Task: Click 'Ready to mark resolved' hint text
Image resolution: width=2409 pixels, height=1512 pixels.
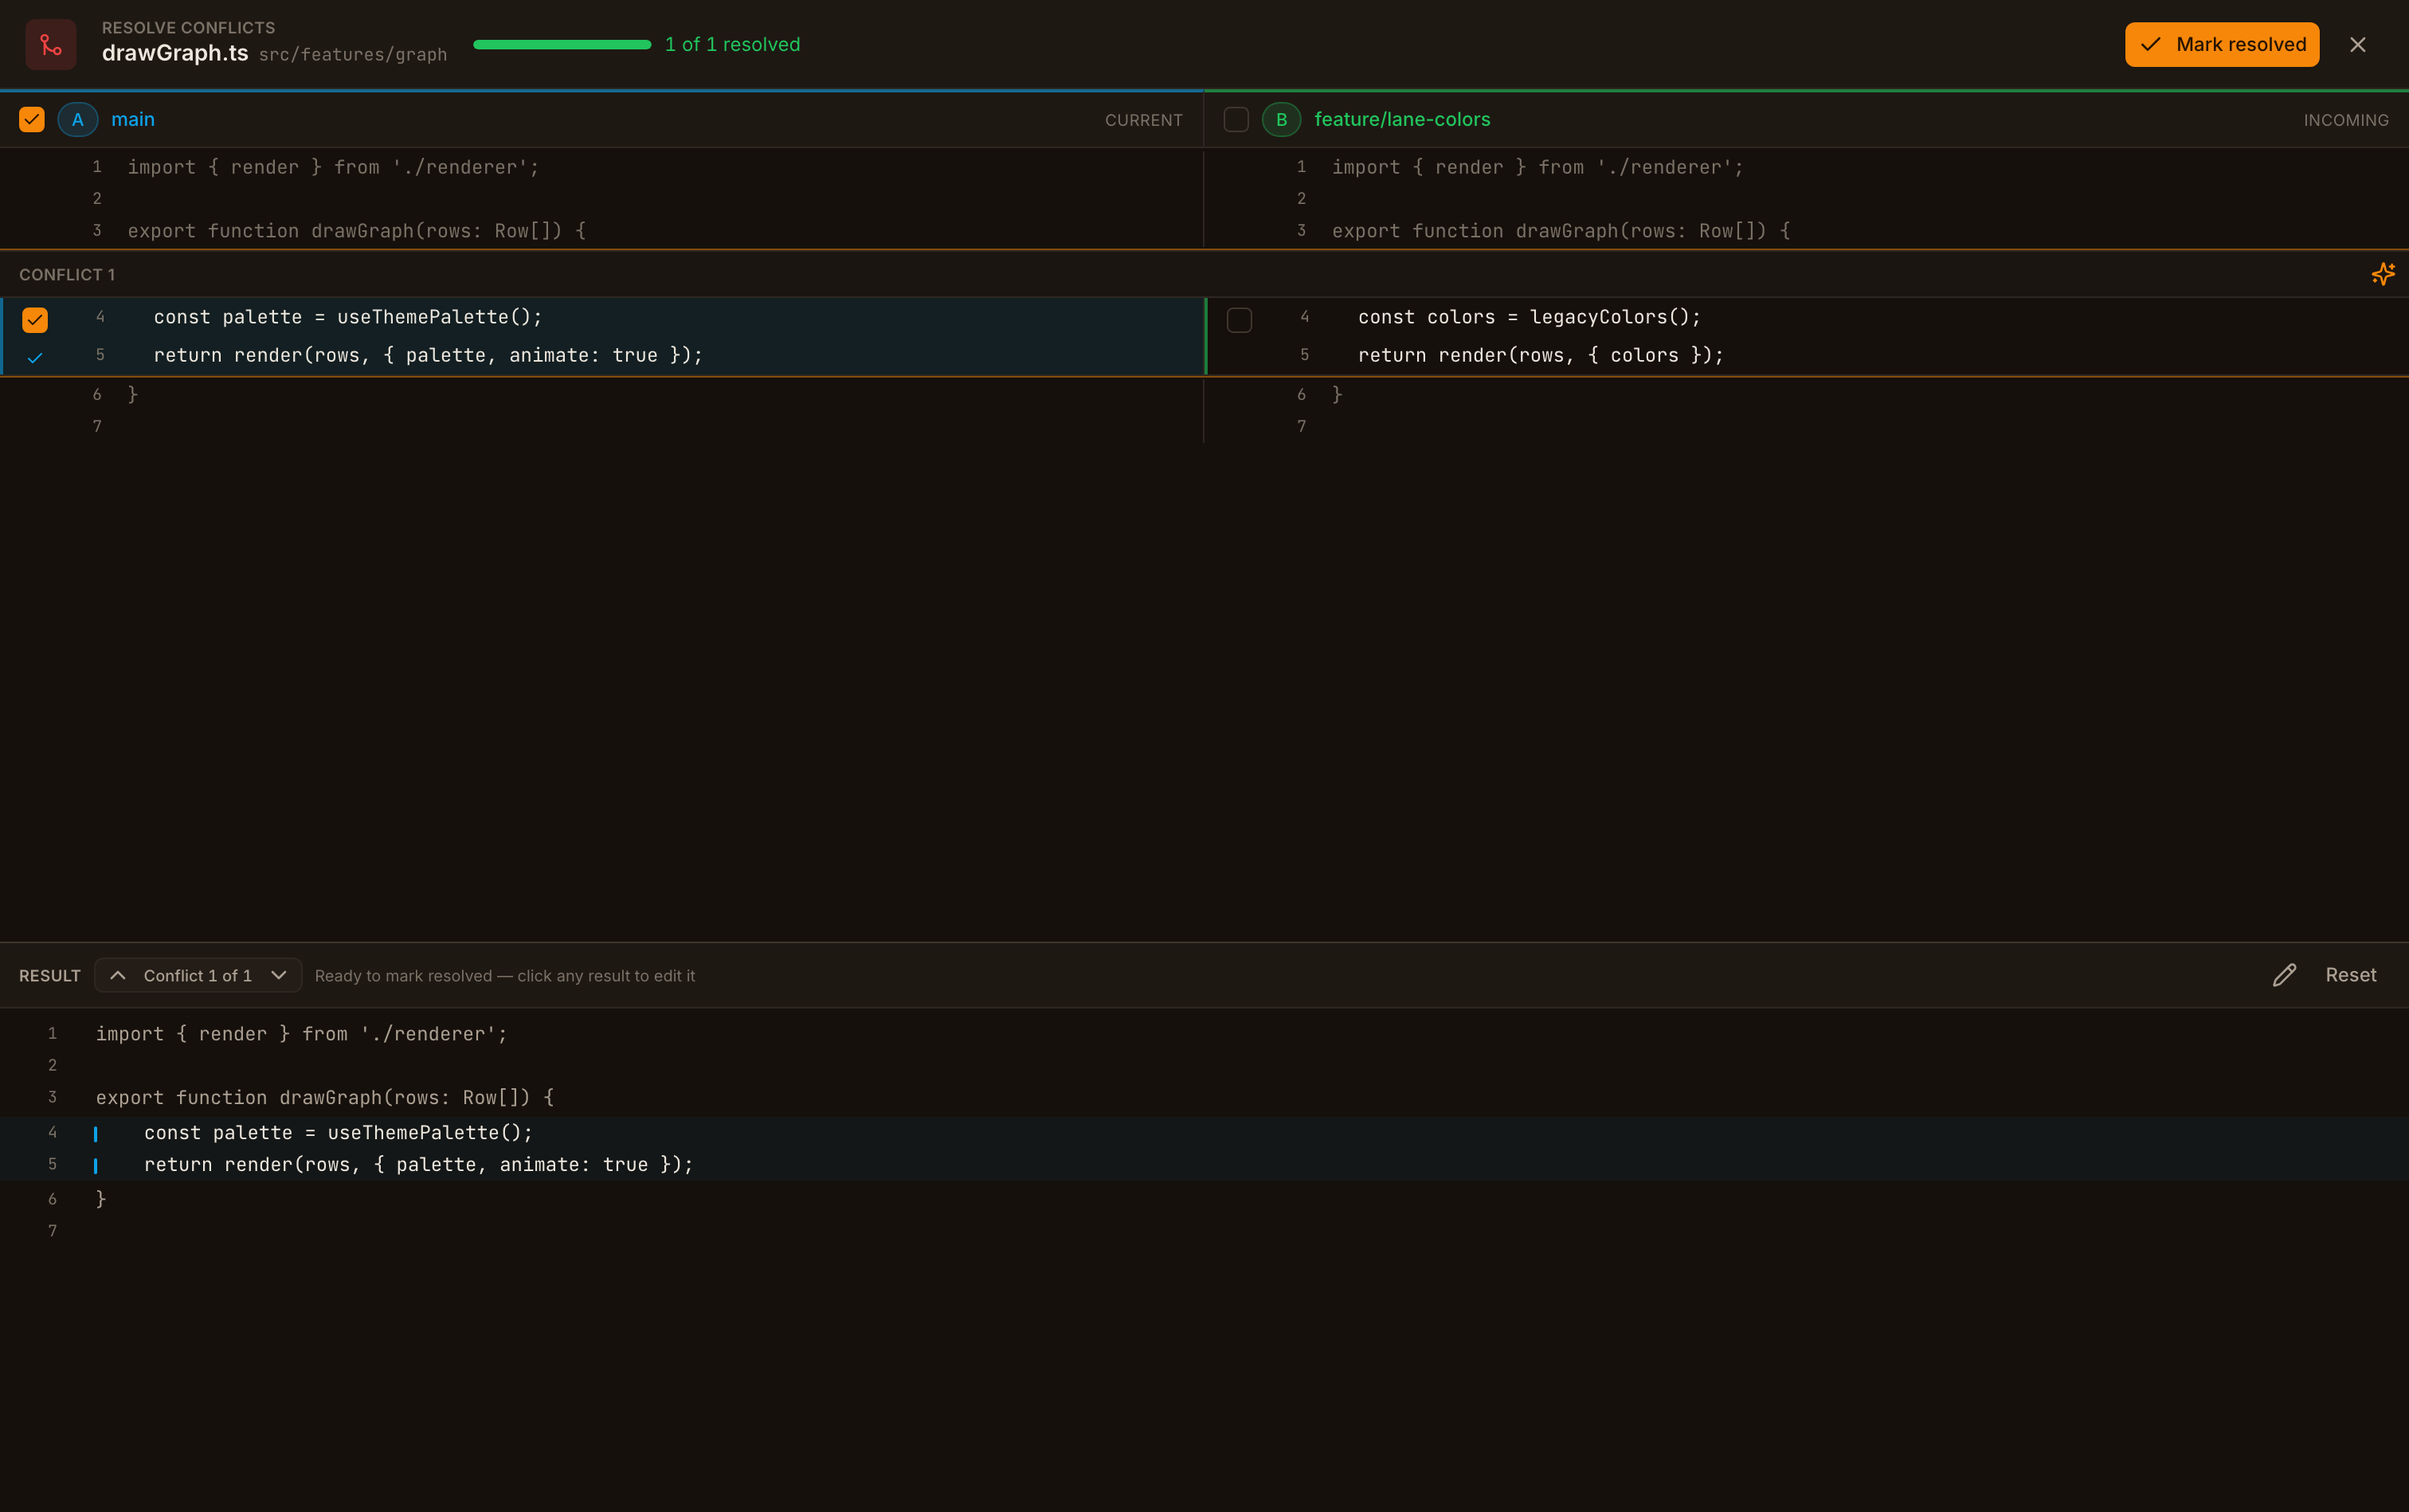Action: point(505,975)
